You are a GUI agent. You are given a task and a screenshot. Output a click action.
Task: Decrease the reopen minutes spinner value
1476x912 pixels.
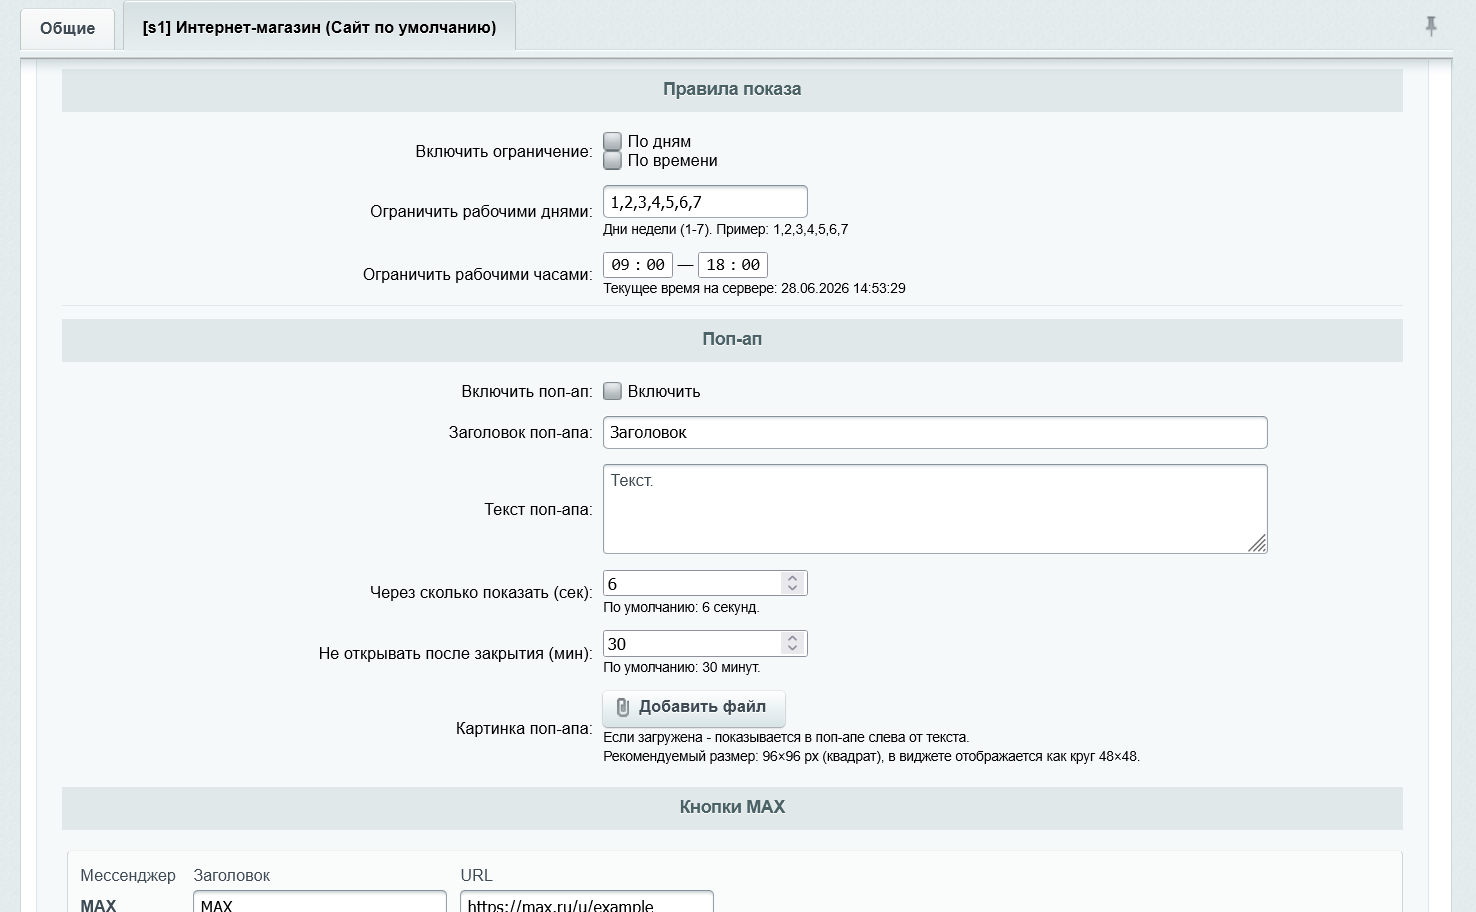(x=792, y=649)
